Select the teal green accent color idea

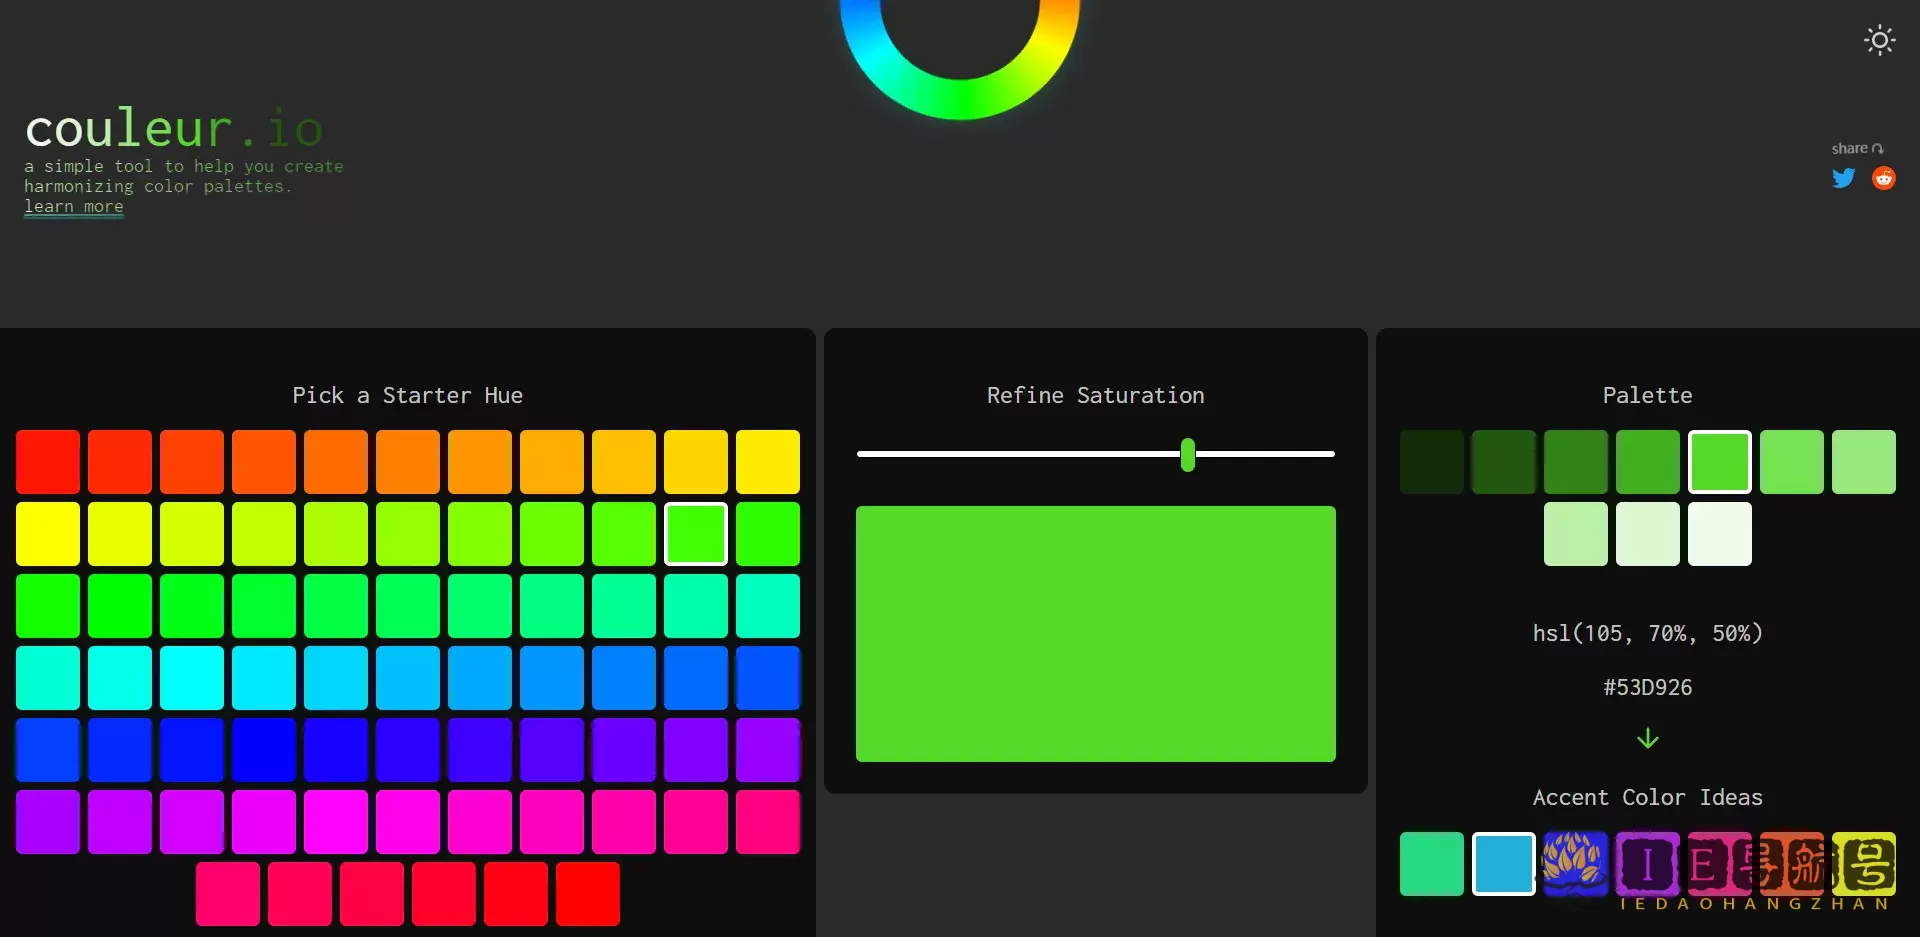click(x=1432, y=864)
